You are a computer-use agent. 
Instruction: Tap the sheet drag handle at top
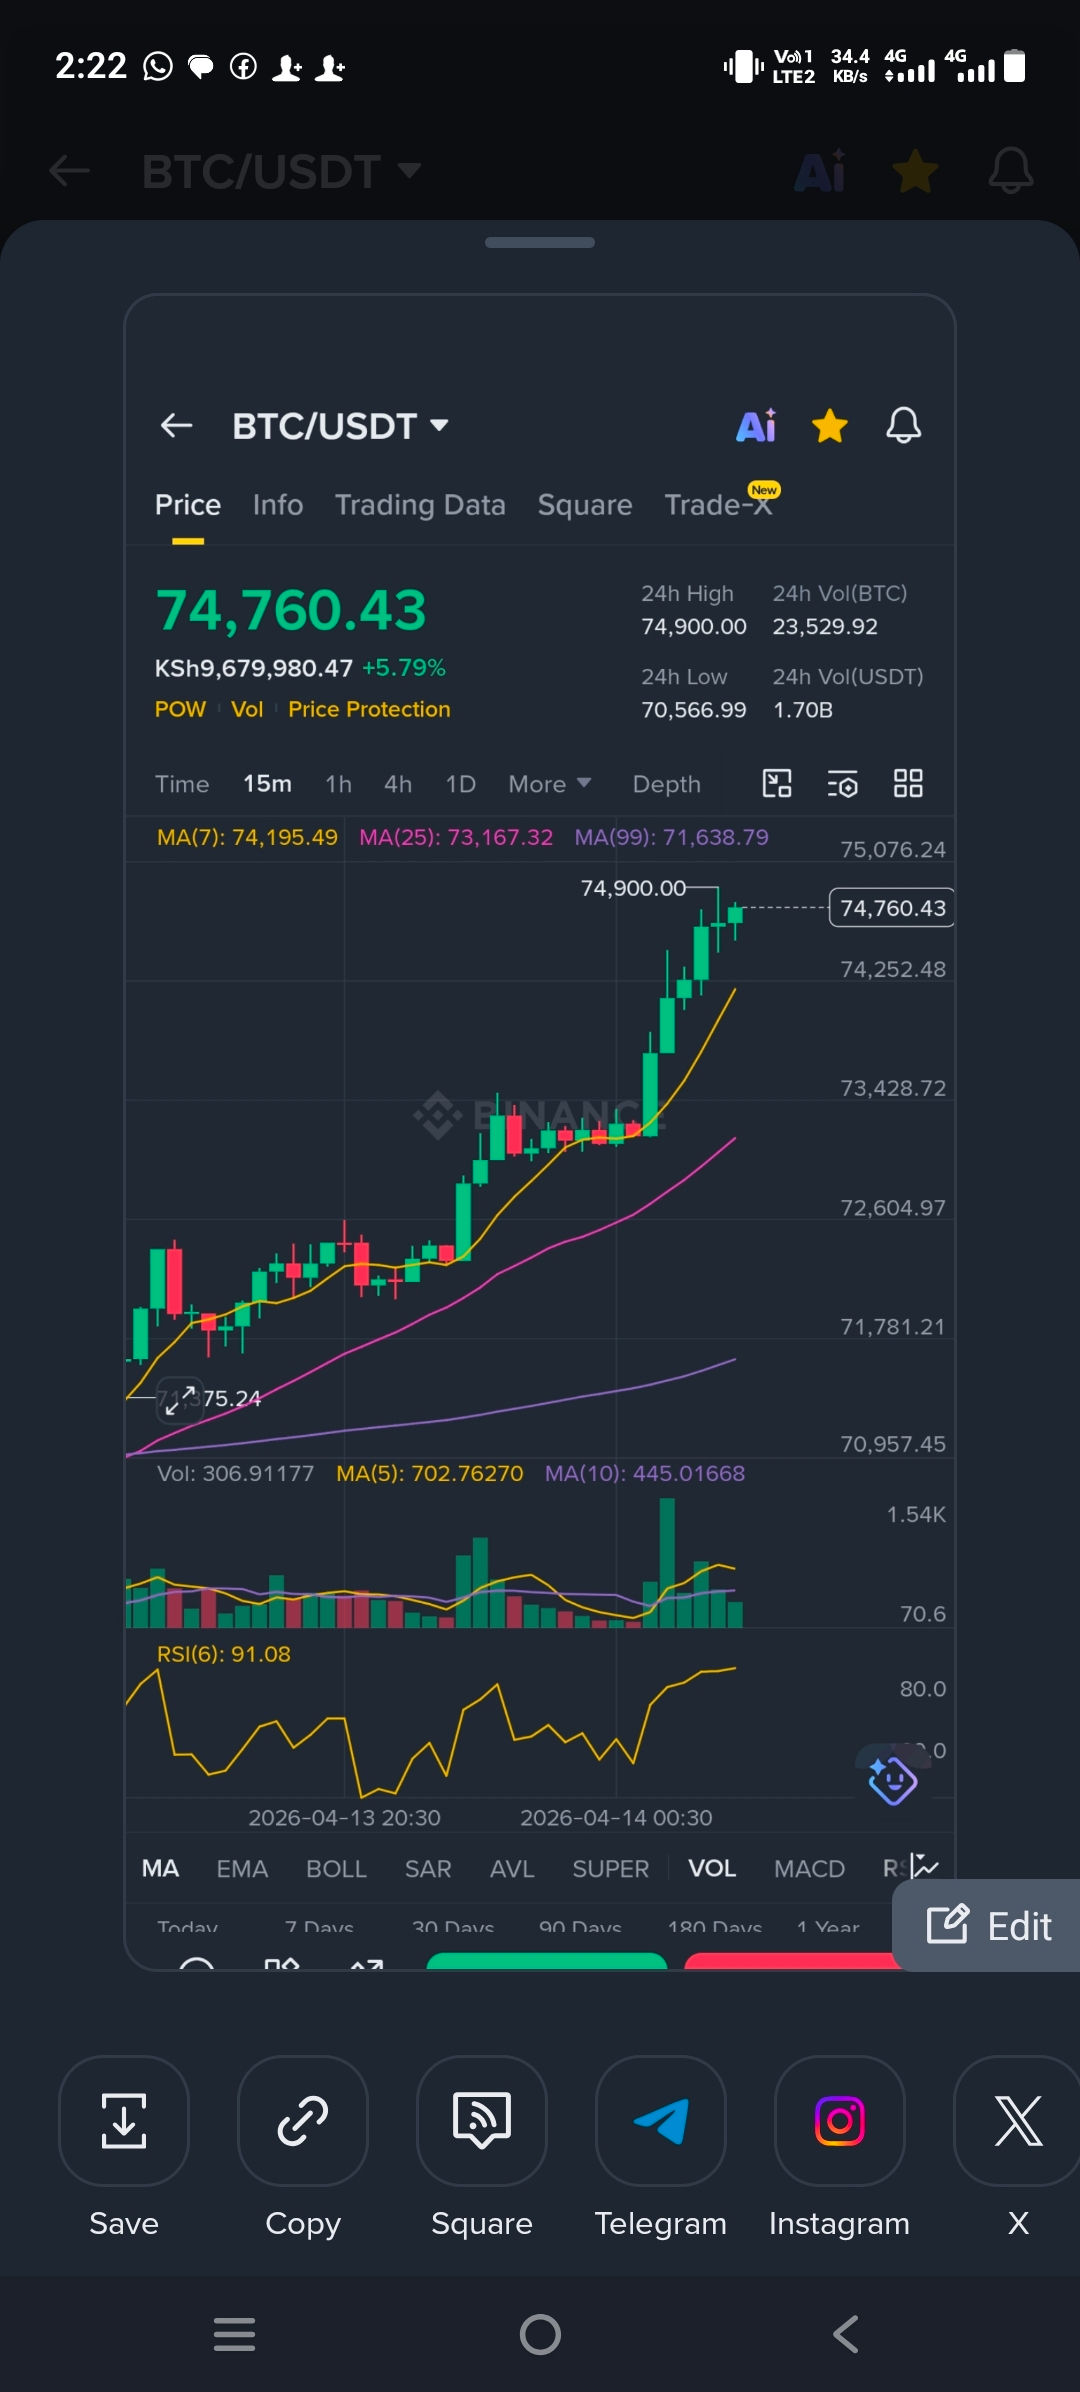540,242
